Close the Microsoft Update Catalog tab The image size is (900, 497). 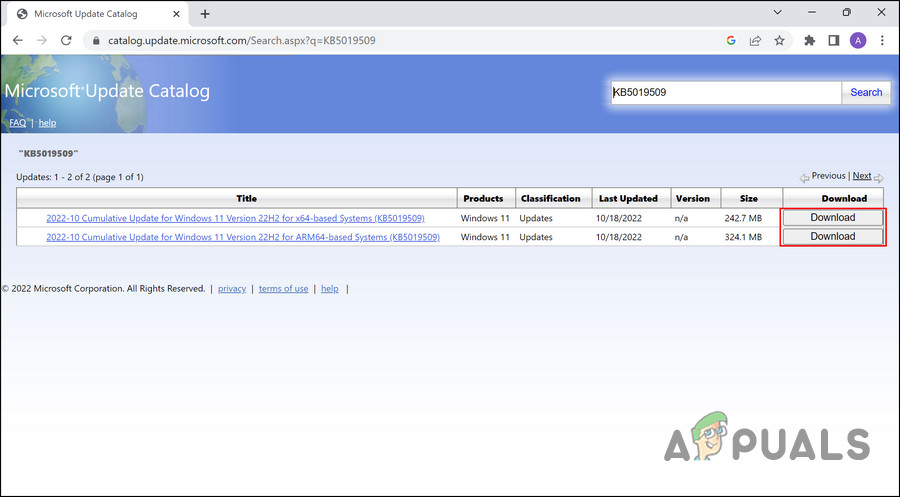click(177, 14)
